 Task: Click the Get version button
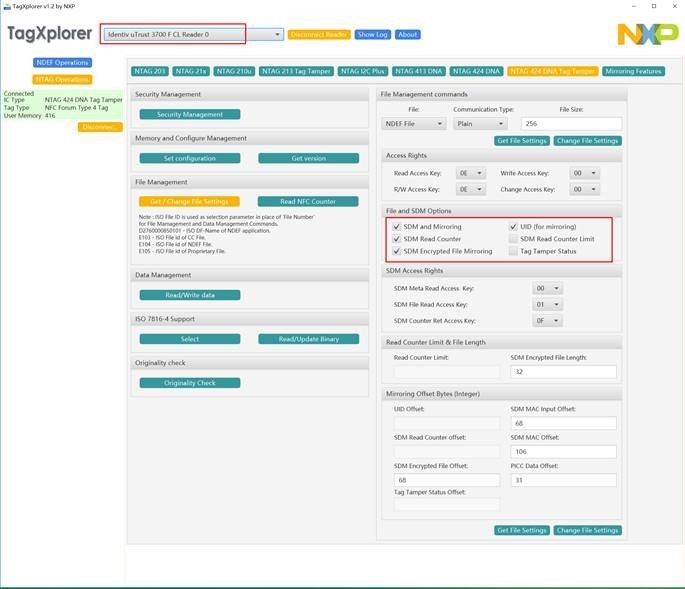[x=308, y=158]
